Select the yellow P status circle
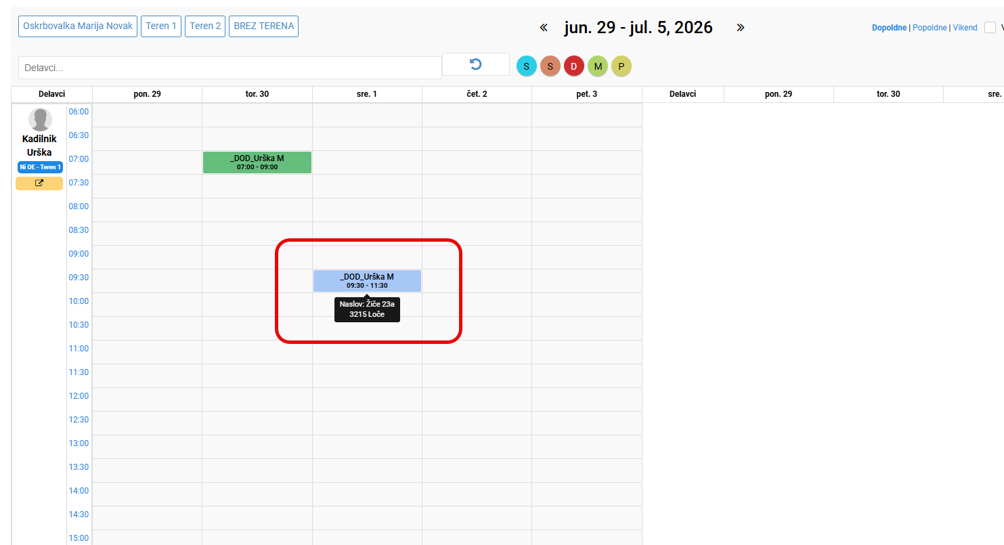1004x545 pixels. [621, 66]
